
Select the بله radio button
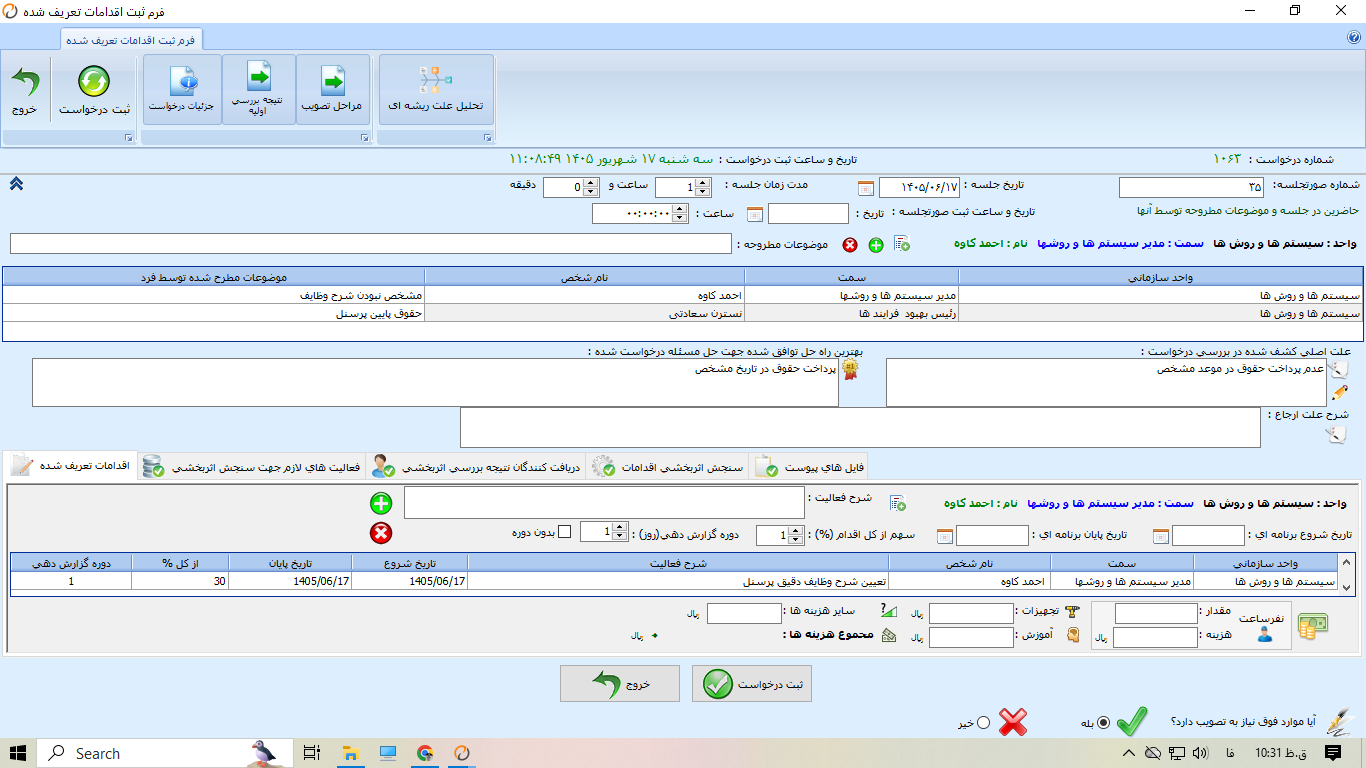tap(1103, 722)
